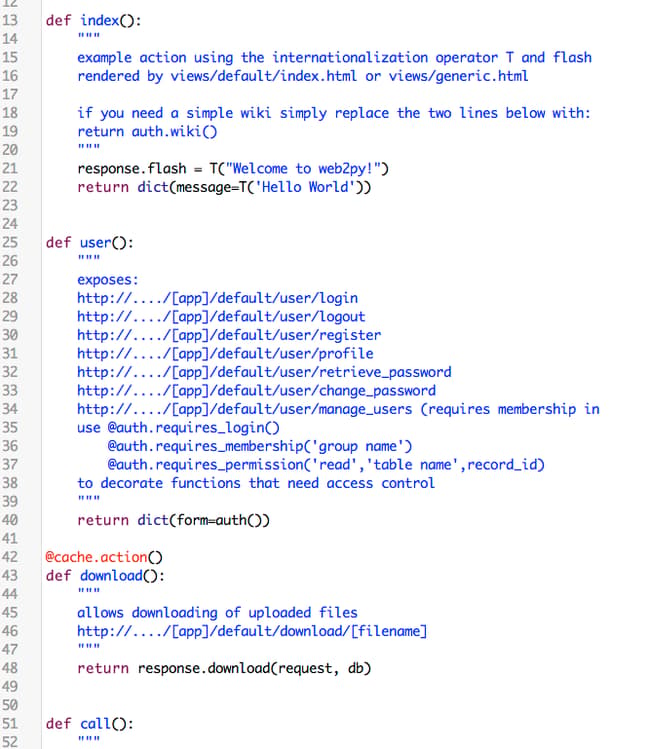
Task: Click line number 13 in gutter
Action: (10, 21)
